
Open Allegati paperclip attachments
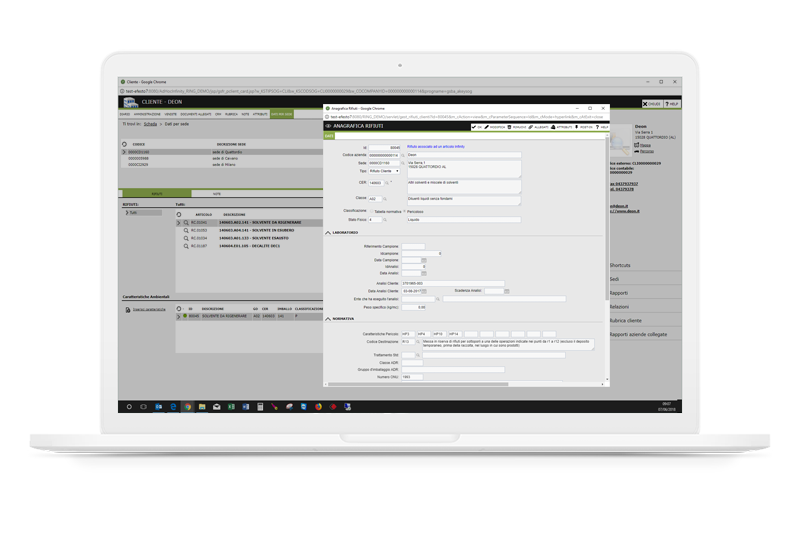(x=532, y=127)
